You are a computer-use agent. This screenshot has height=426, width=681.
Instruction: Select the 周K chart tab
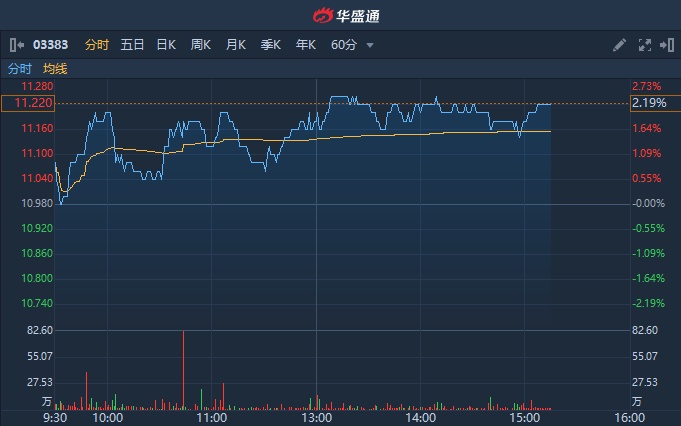pos(201,45)
